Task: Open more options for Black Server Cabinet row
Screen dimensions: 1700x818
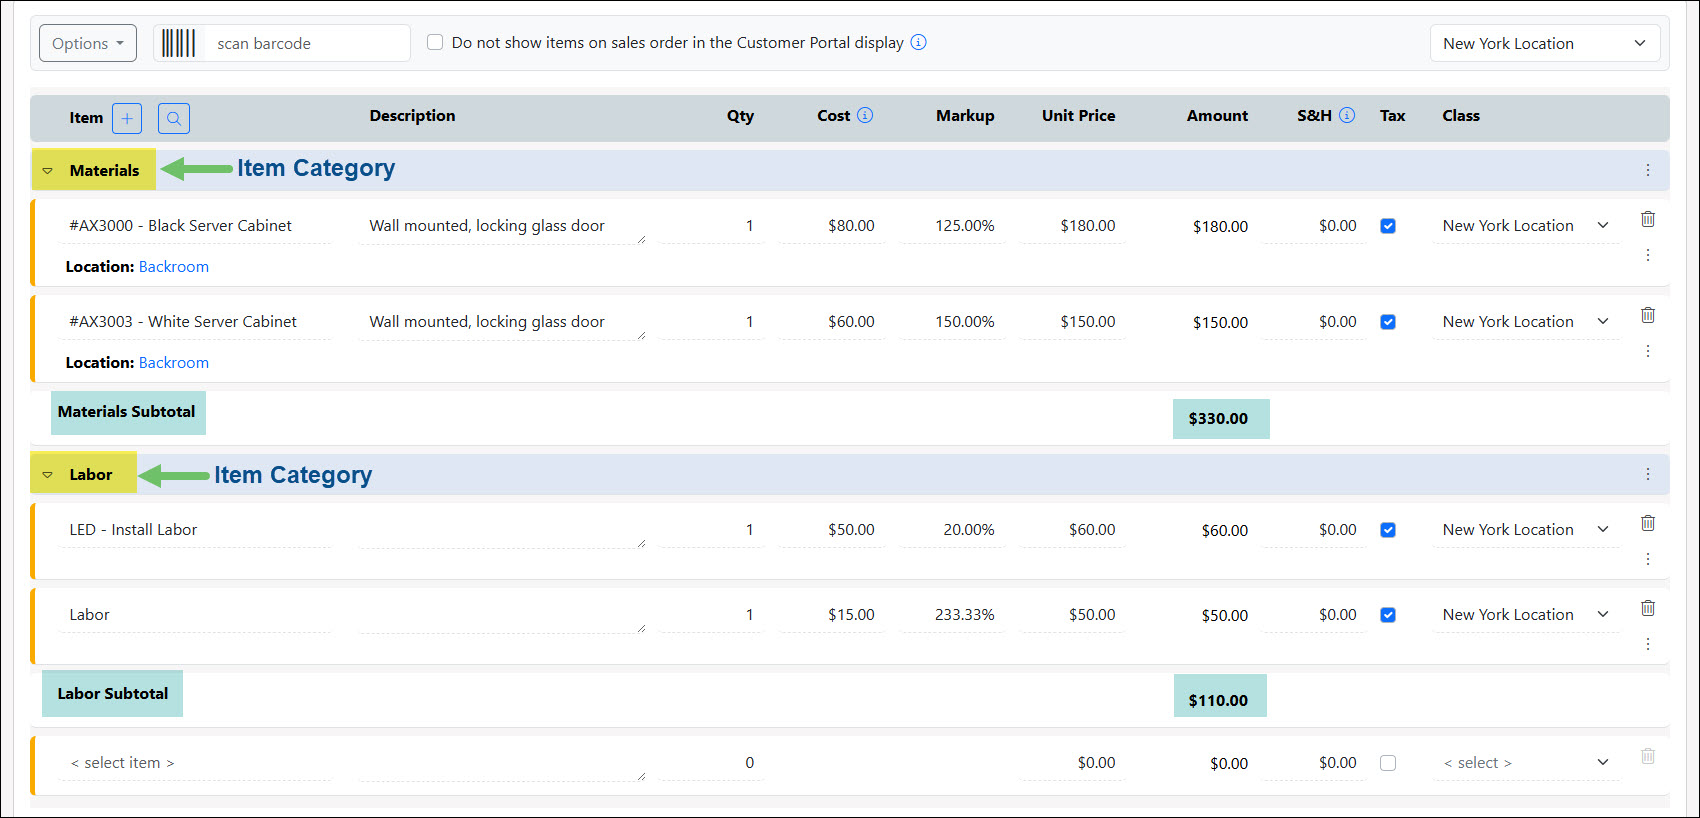Action: point(1648,255)
